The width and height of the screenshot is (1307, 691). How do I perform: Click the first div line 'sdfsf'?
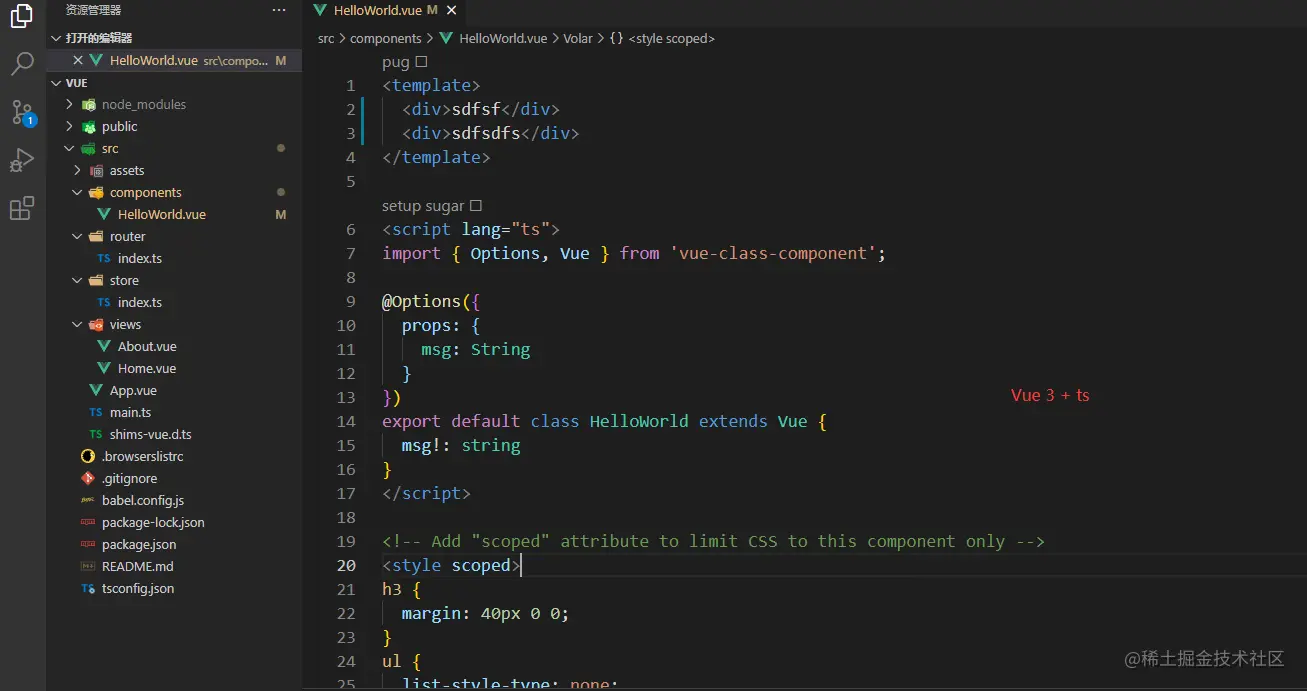pyautogui.click(x=481, y=109)
